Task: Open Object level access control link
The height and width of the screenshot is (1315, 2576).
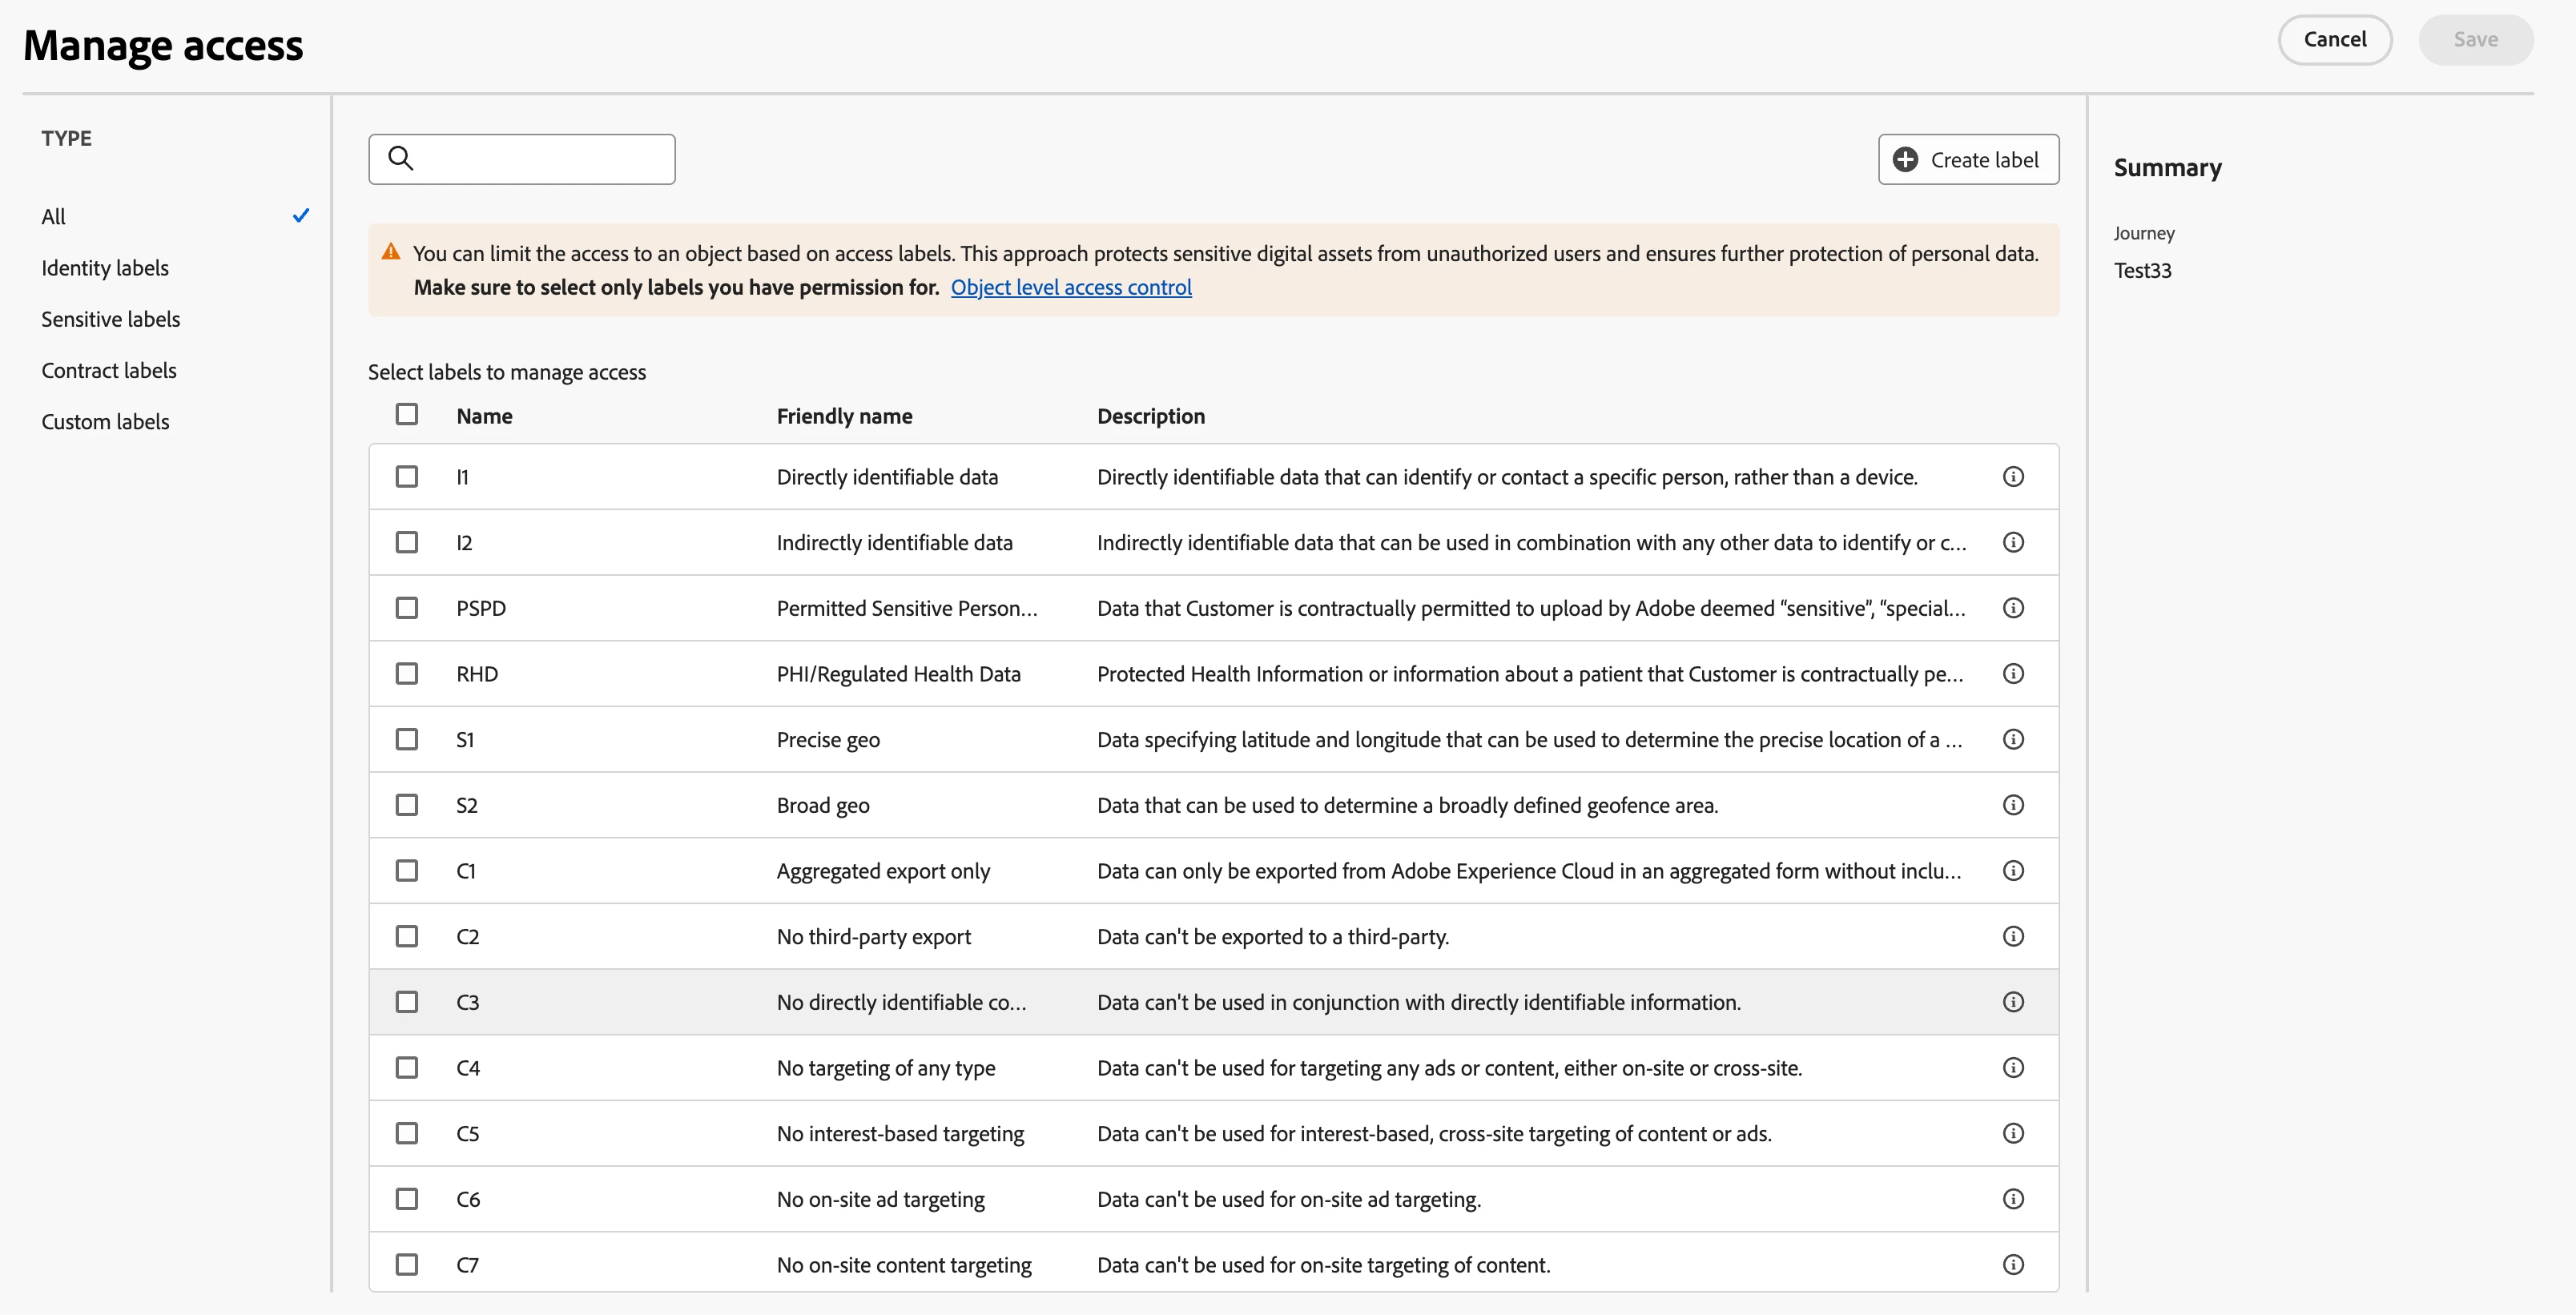Action: (x=1071, y=288)
